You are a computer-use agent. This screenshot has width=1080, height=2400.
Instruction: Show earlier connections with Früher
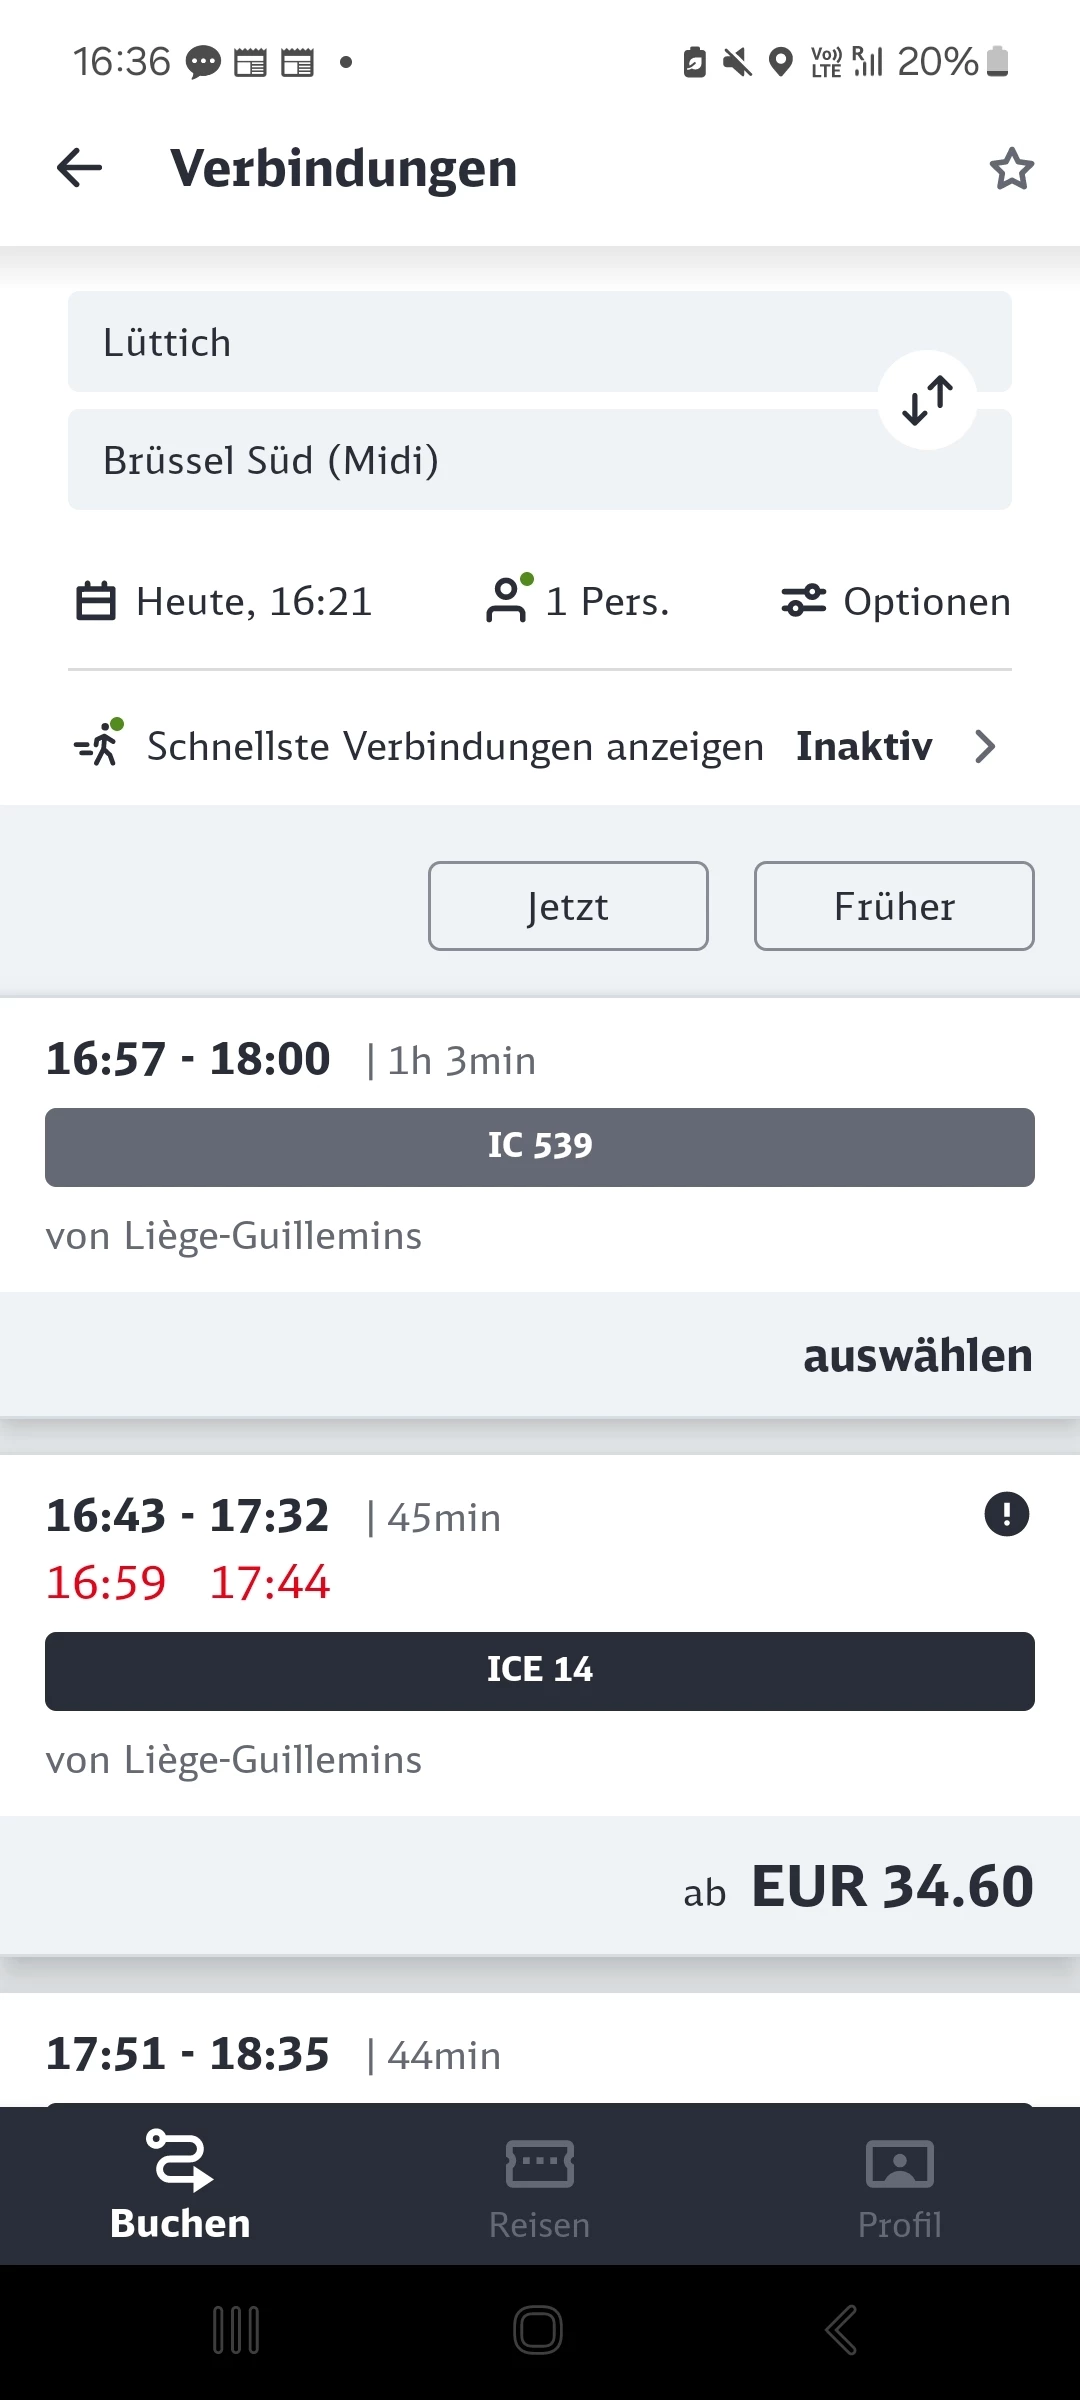[x=894, y=906]
